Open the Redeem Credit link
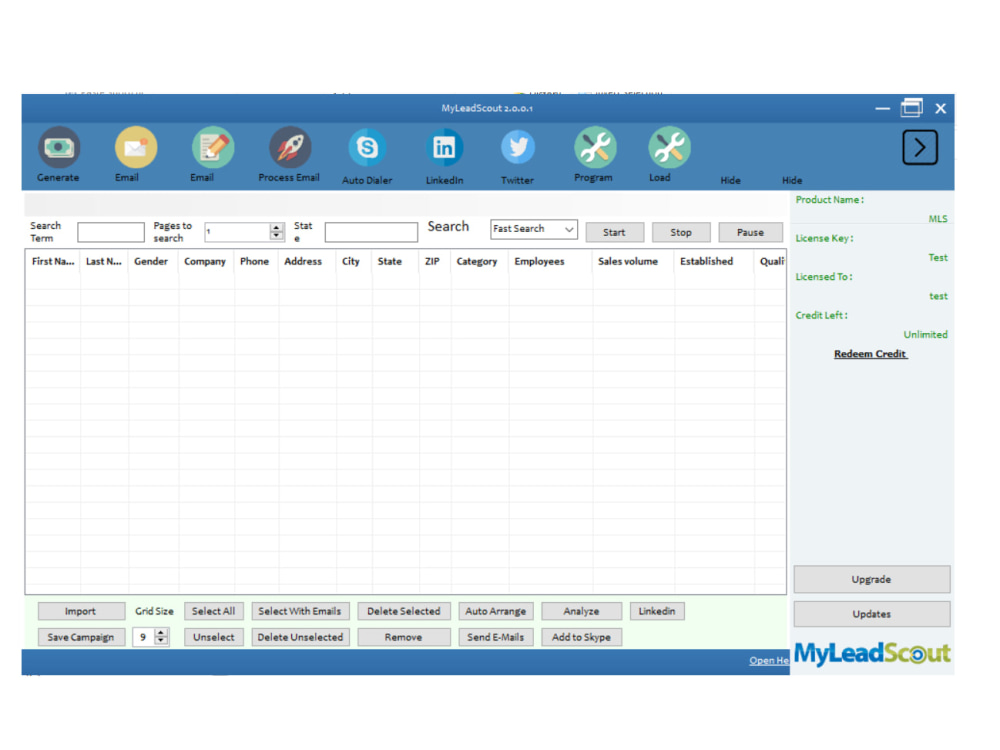1000x750 pixels. [871, 354]
